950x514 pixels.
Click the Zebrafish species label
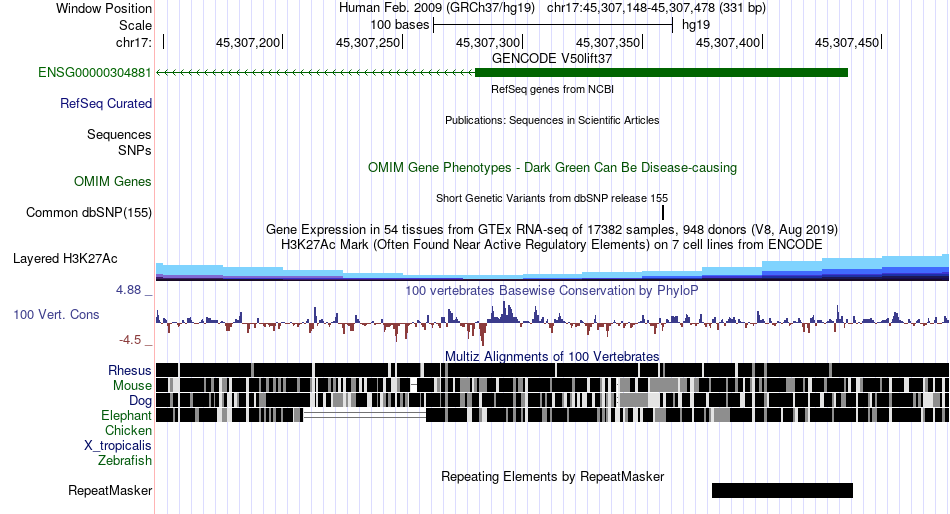pos(125,461)
